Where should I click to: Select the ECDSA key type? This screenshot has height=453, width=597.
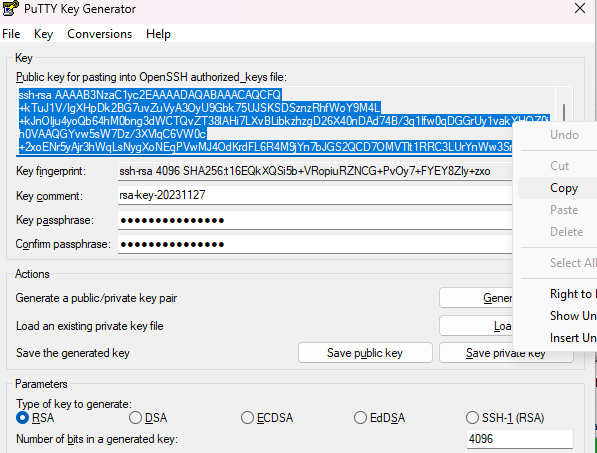[267, 418]
